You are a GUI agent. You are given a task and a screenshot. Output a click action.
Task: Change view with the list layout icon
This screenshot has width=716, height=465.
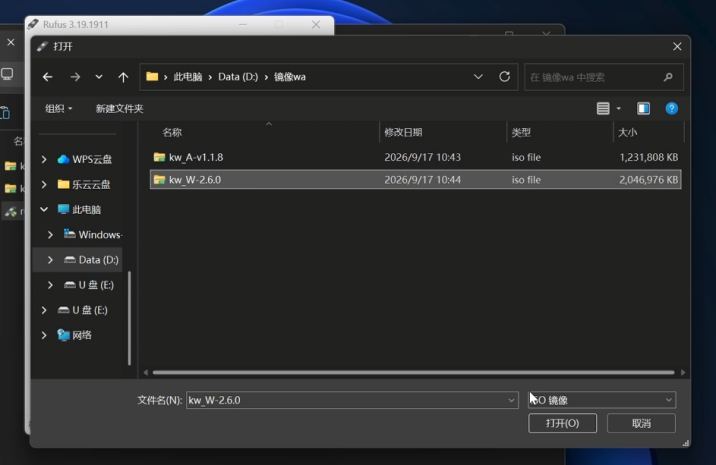[603, 109]
